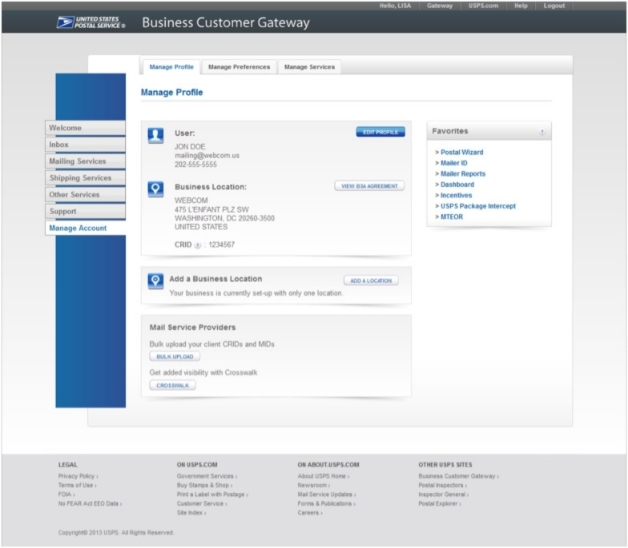Open Other Services in the sidebar

pyautogui.click(x=85, y=195)
